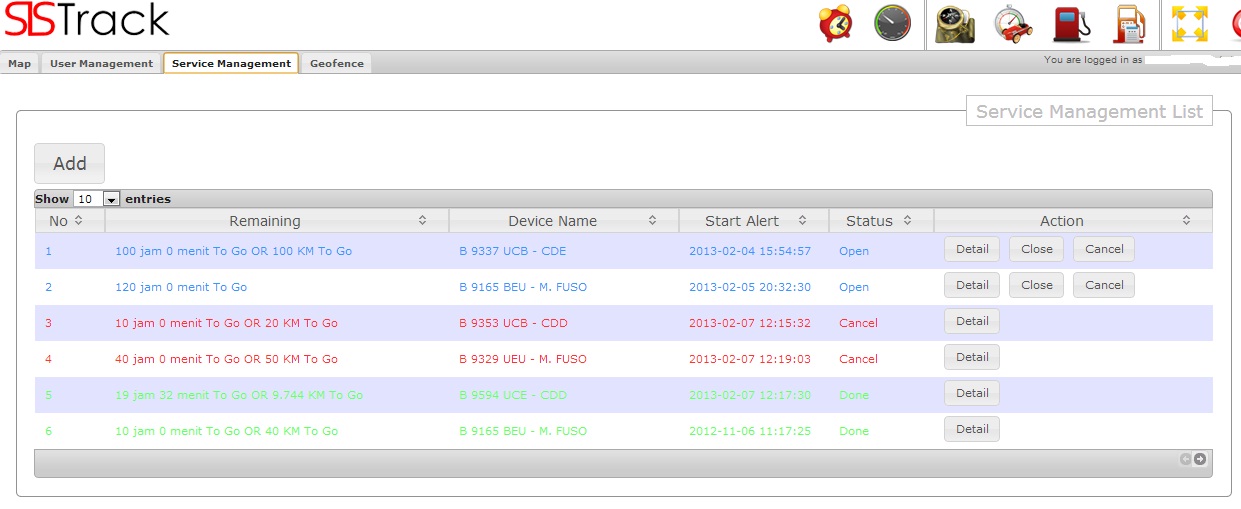Open the speedometer gauge icon

click(892, 24)
